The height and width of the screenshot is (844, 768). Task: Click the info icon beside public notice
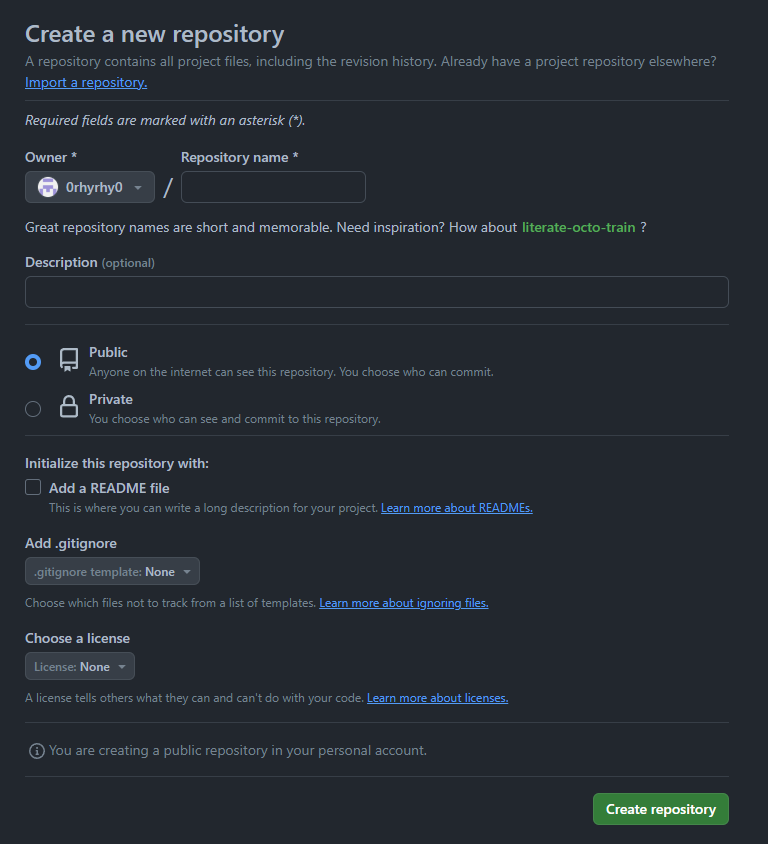pyautogui.click(x=37, y=750)
